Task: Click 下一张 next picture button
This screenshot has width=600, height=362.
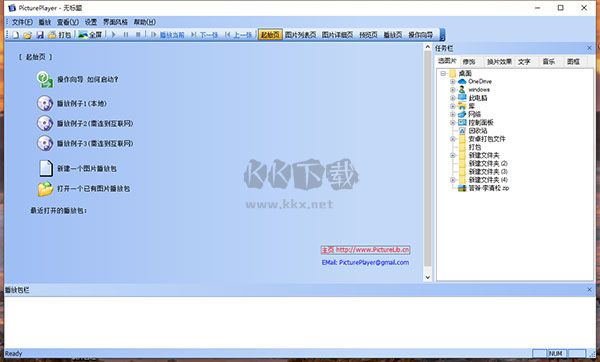Action: coord(205,35)
